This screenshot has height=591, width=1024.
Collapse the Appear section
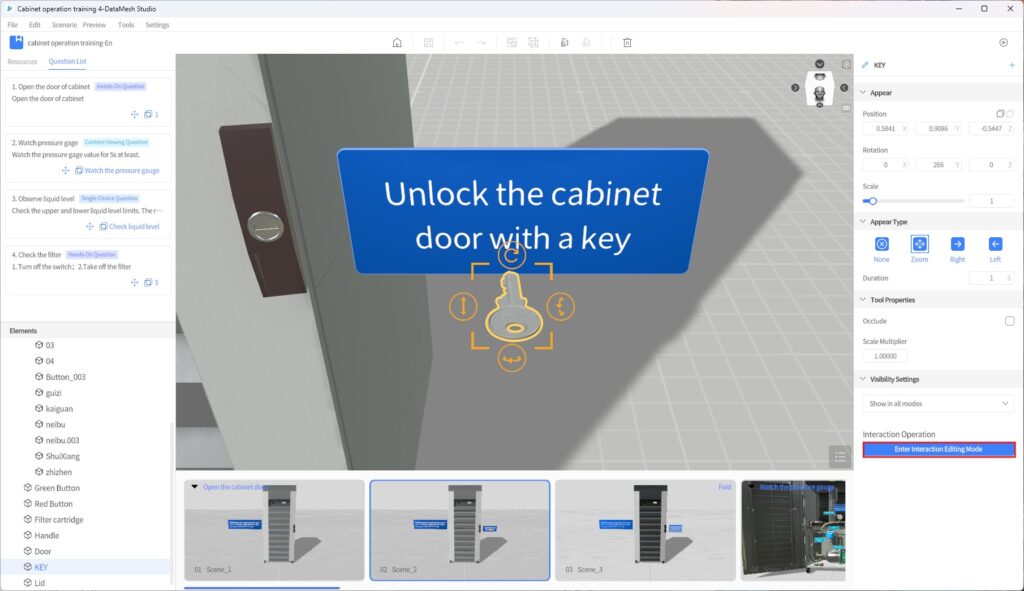pos(863,93)
